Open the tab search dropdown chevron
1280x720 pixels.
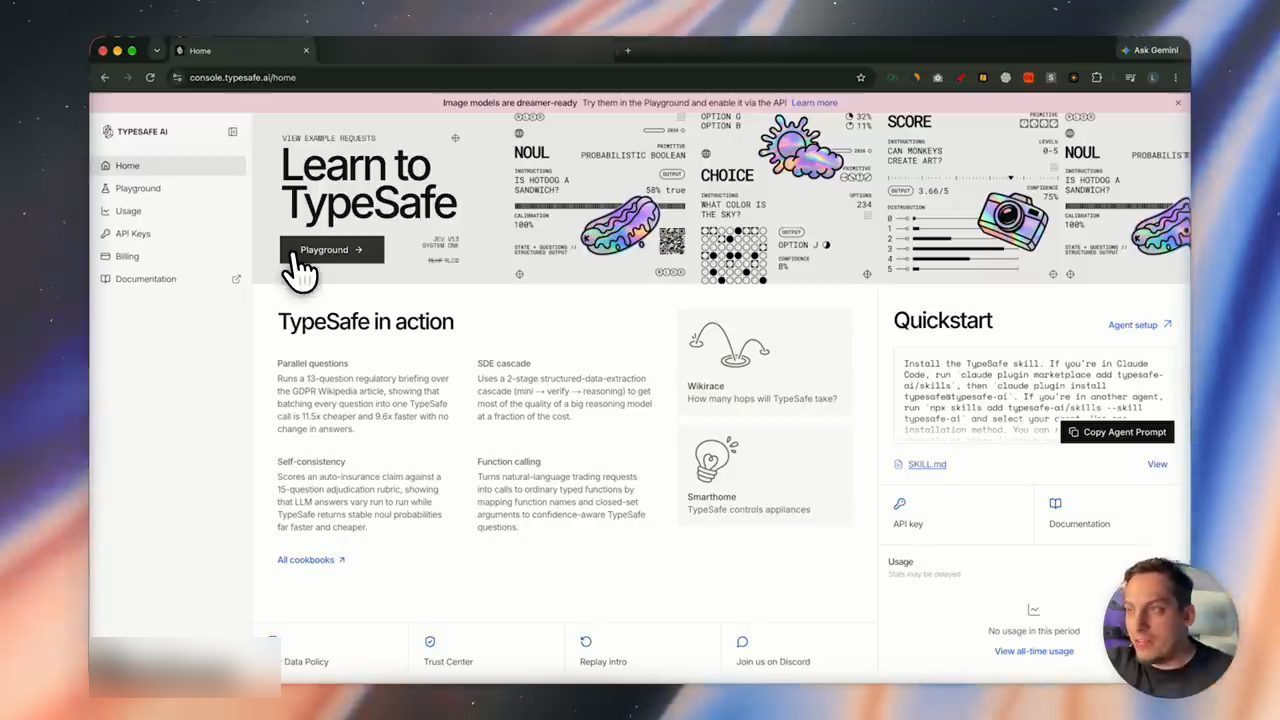point(156,50)
